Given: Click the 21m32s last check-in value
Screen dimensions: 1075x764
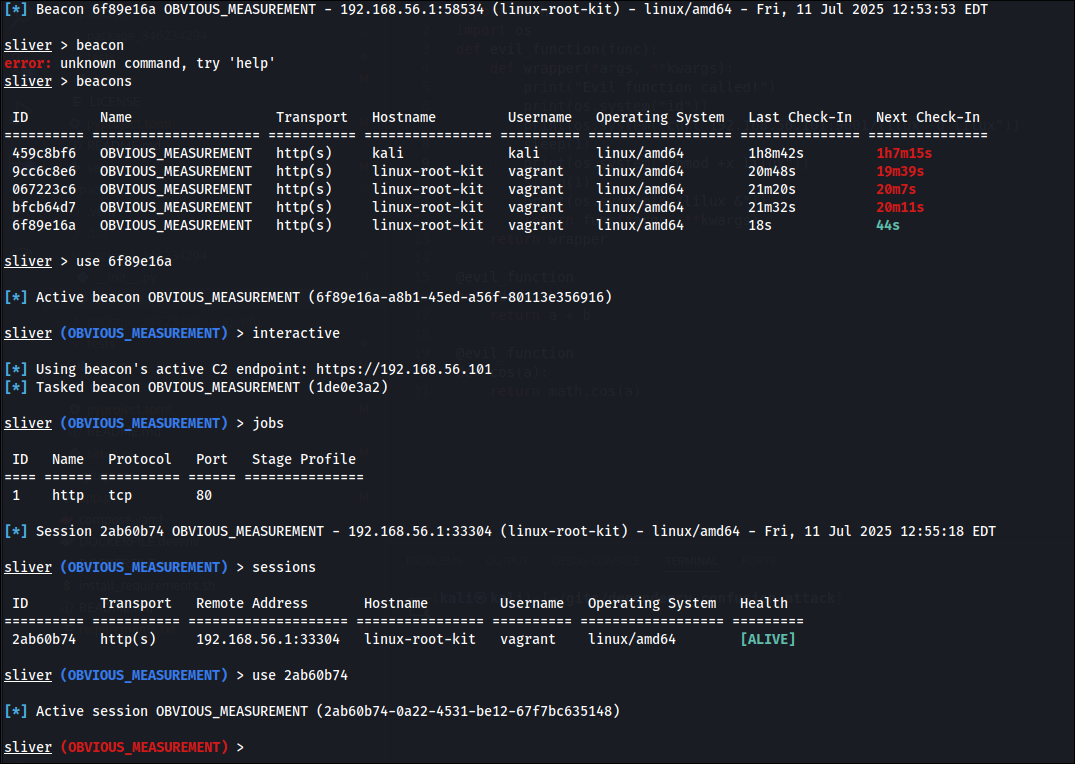Looking at the screenshot, I should coord(771,206).
